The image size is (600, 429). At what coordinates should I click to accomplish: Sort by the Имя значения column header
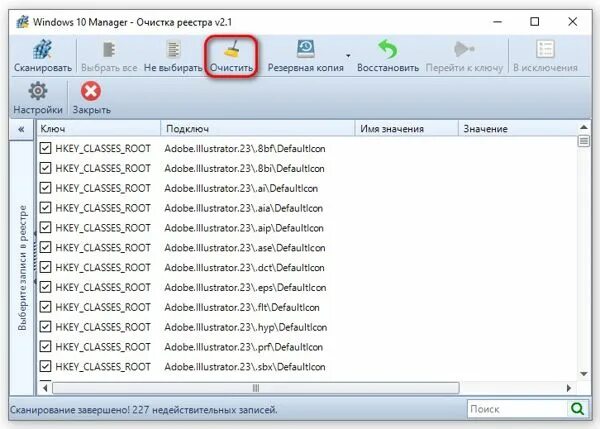tap(407, 129)
